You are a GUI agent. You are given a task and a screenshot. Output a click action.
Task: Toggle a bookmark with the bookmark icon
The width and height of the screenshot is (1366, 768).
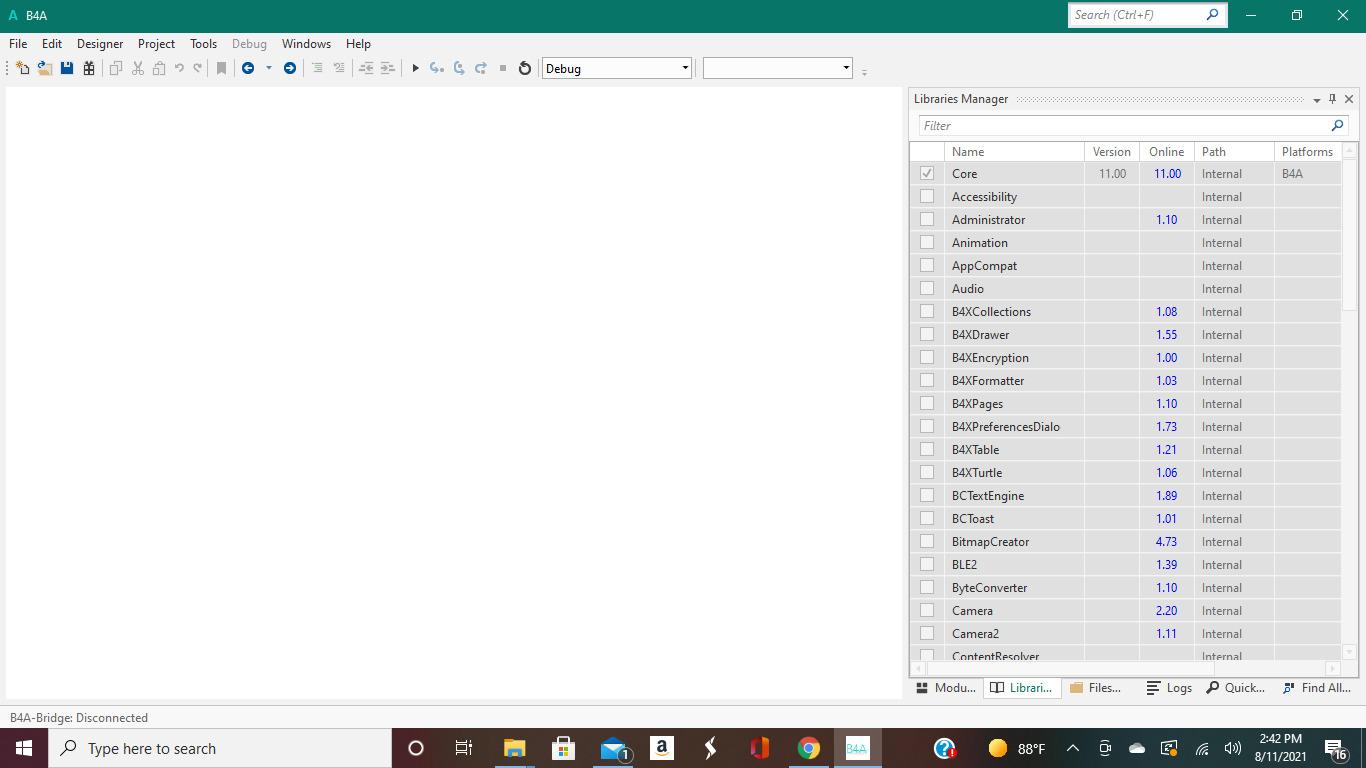click(222, 68)
